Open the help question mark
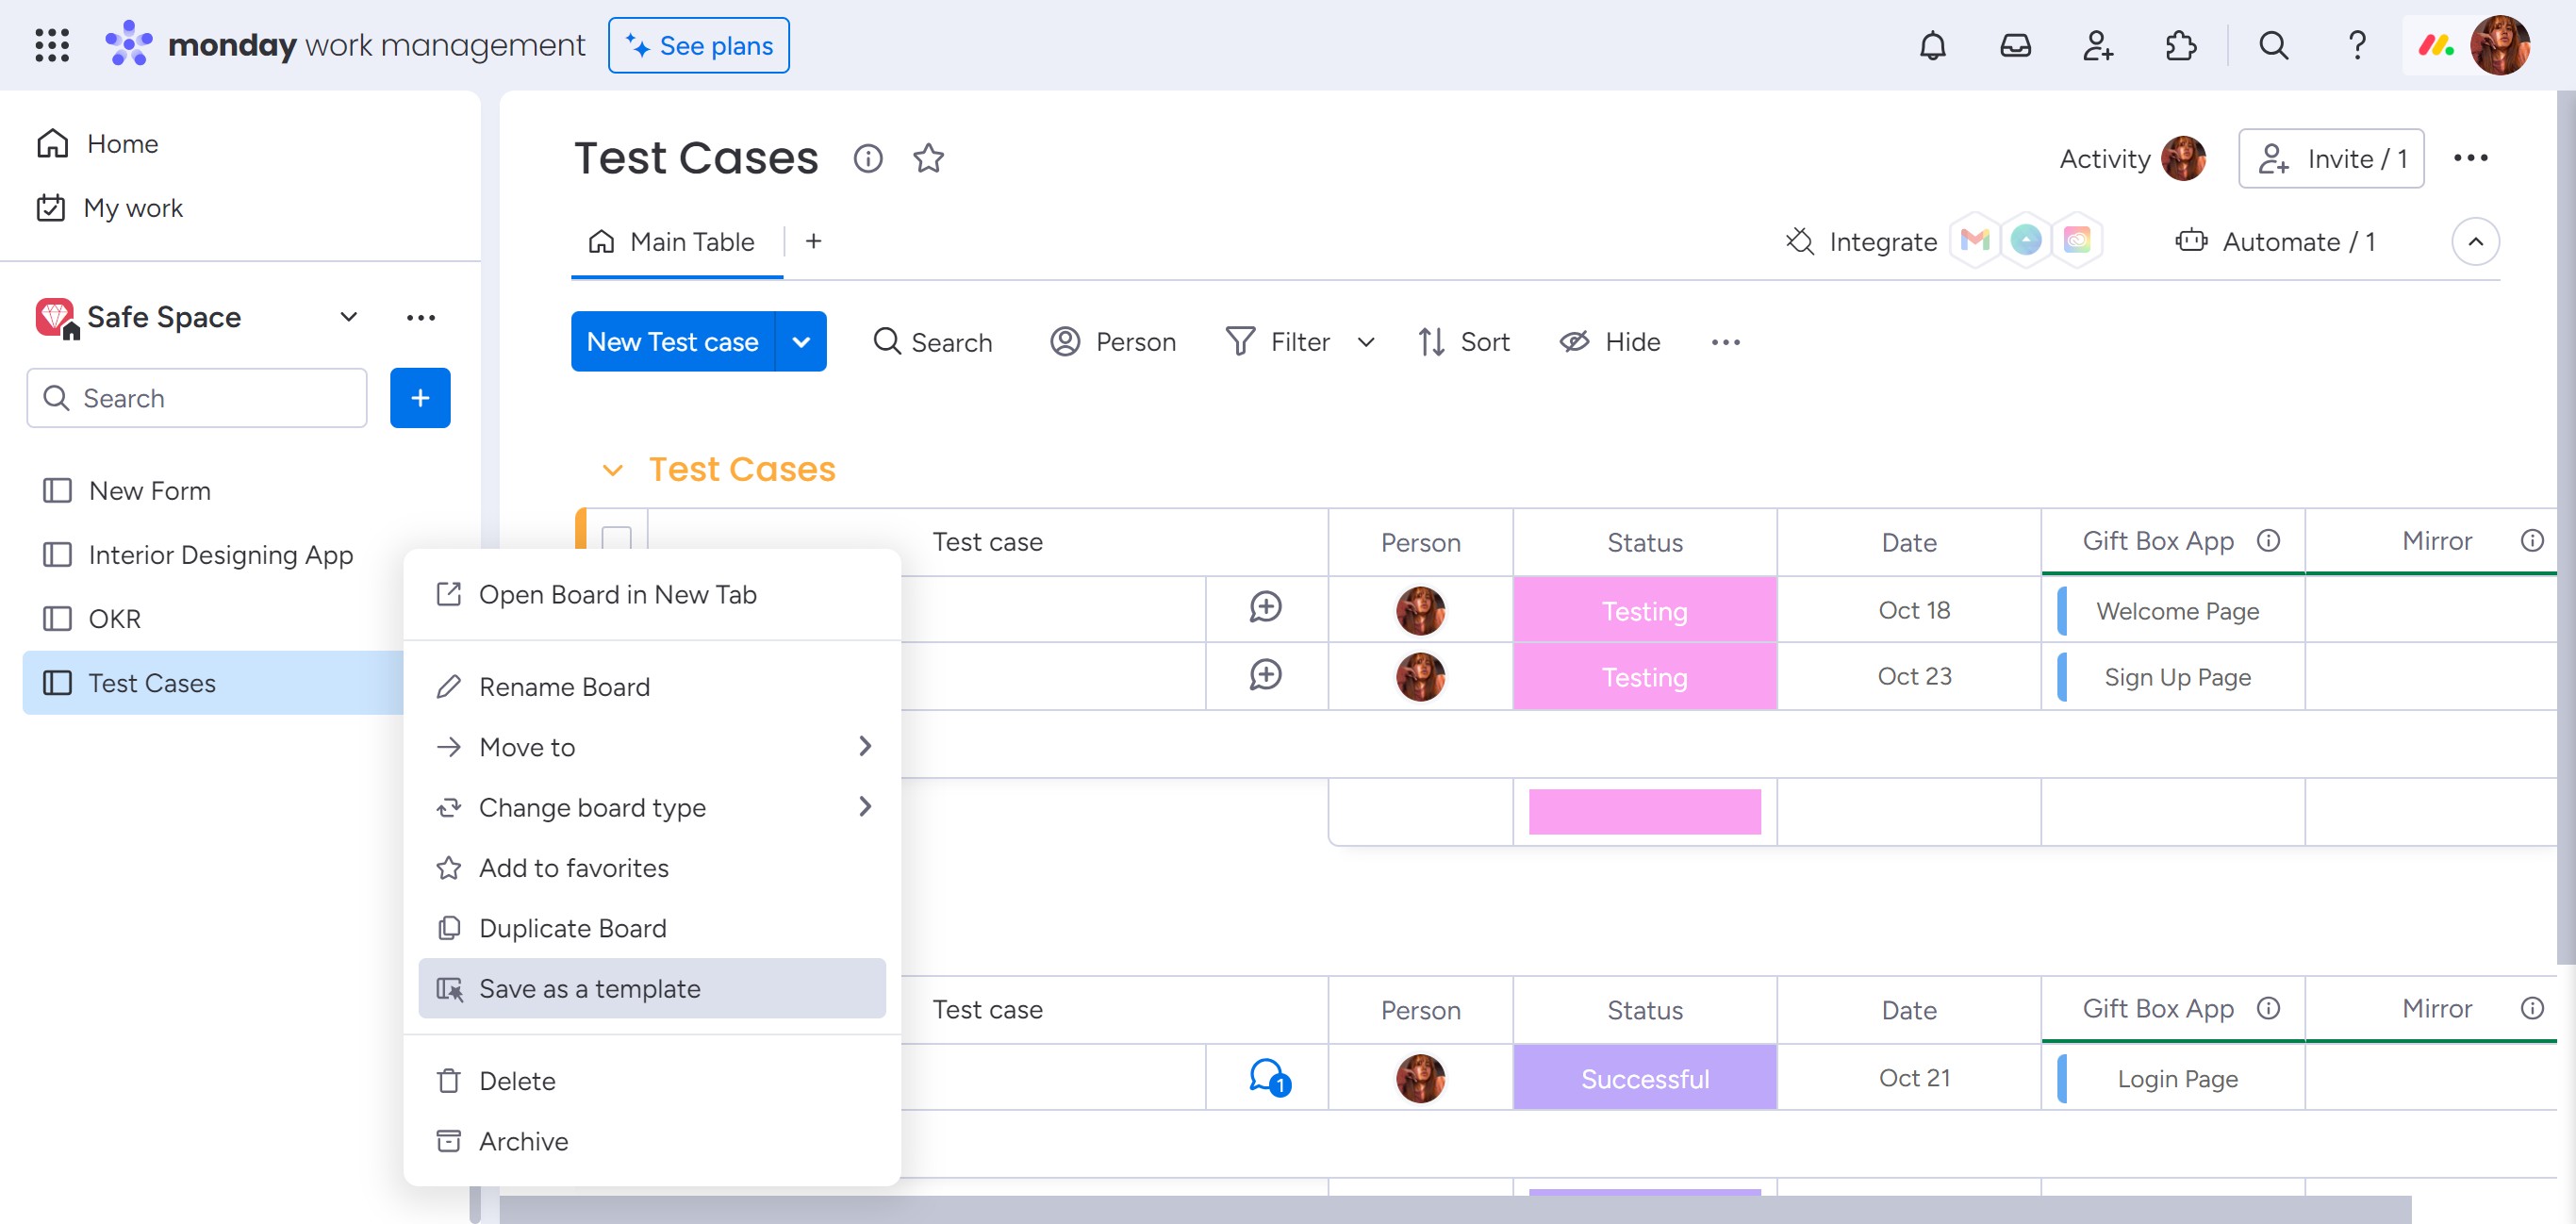 pos(2356,45)
